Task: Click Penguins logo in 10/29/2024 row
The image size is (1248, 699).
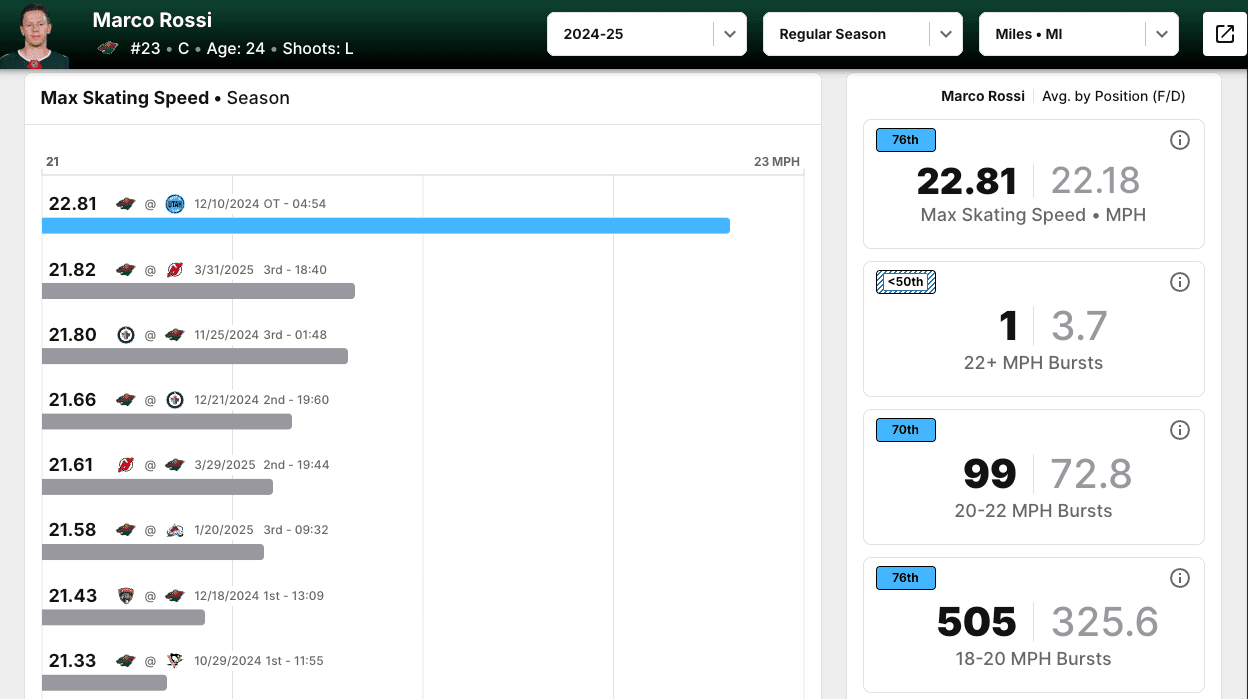Action: pos(175,661)
